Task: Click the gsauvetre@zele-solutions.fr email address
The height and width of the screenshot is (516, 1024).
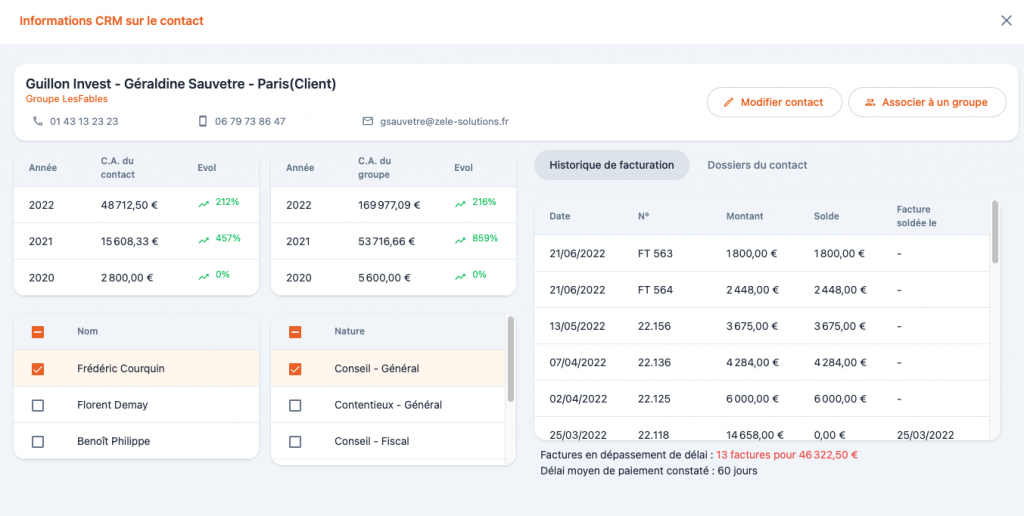Action: point(444,121)
